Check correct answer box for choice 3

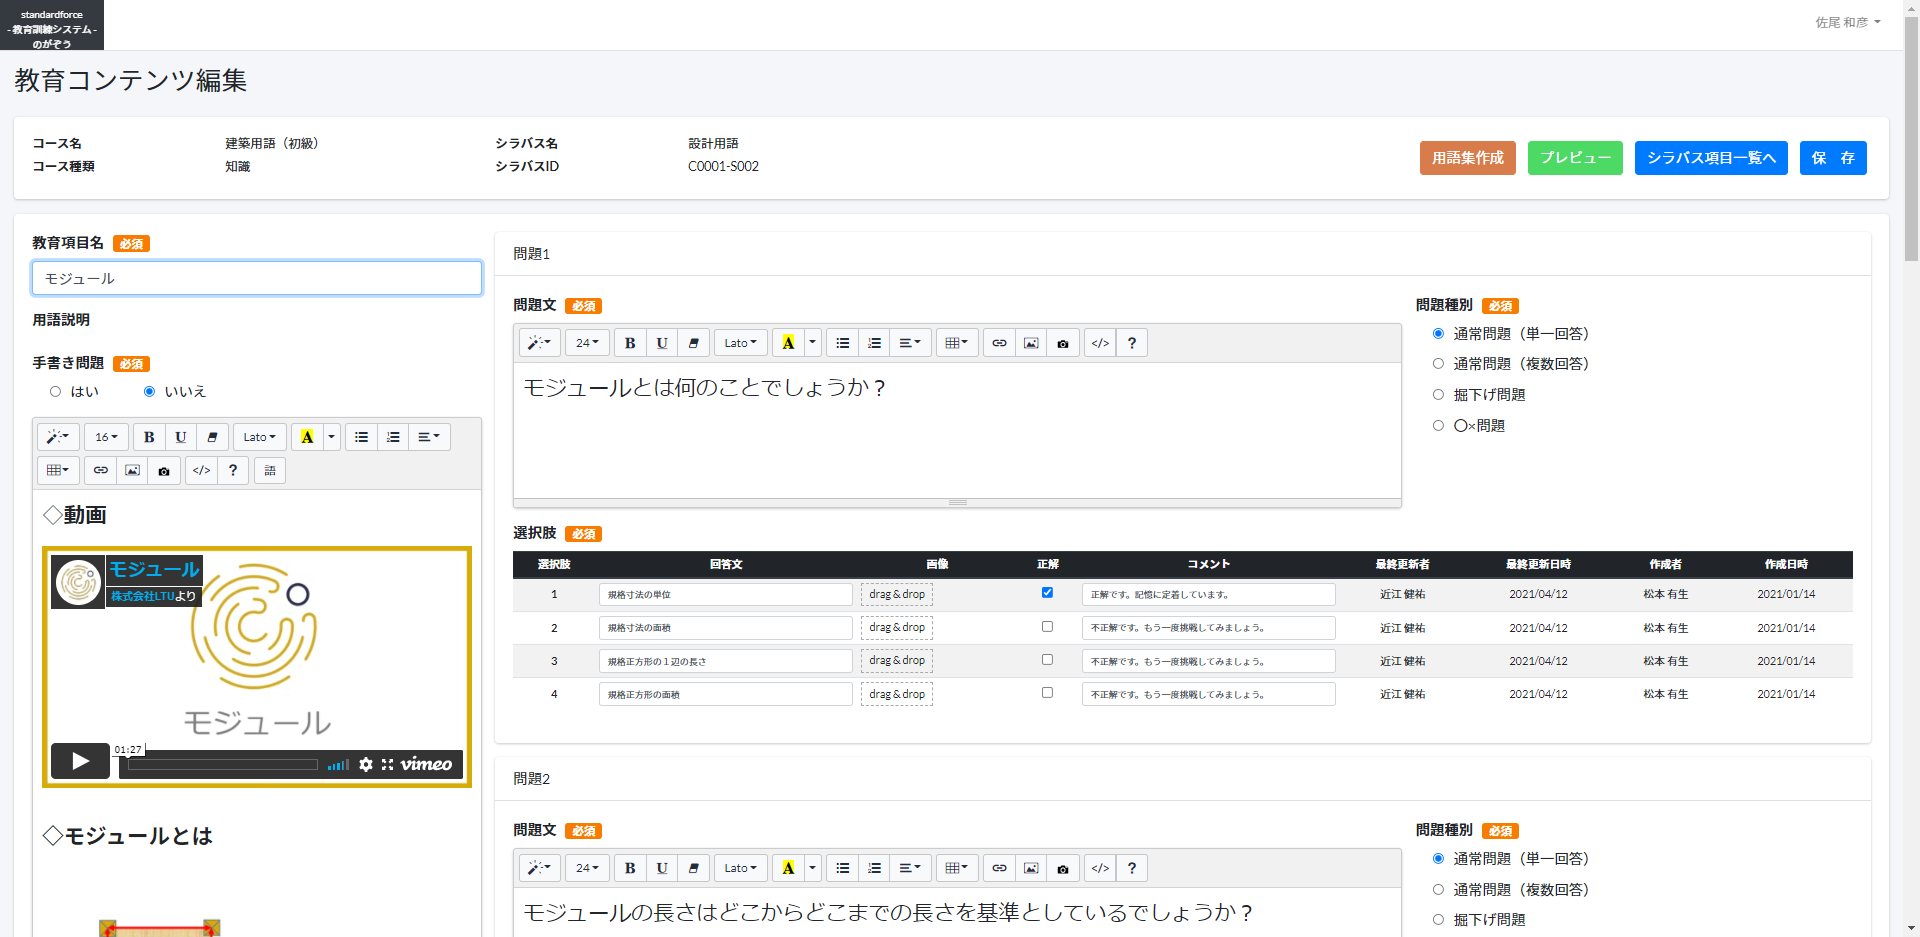coord(1047,660)
